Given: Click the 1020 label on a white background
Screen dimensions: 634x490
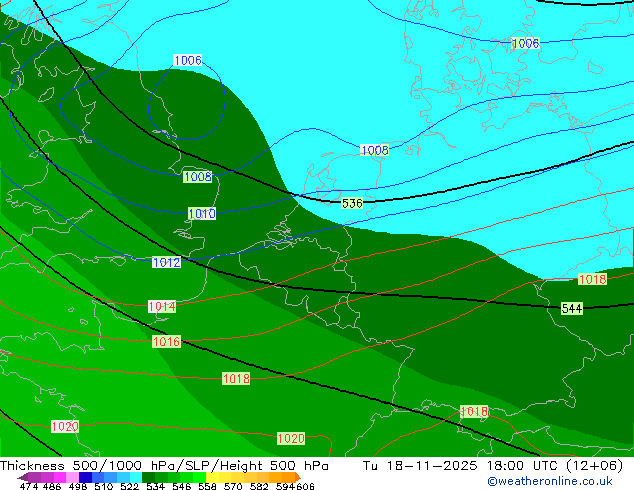Looking at the screenshot, I should [x=65, y=426].
